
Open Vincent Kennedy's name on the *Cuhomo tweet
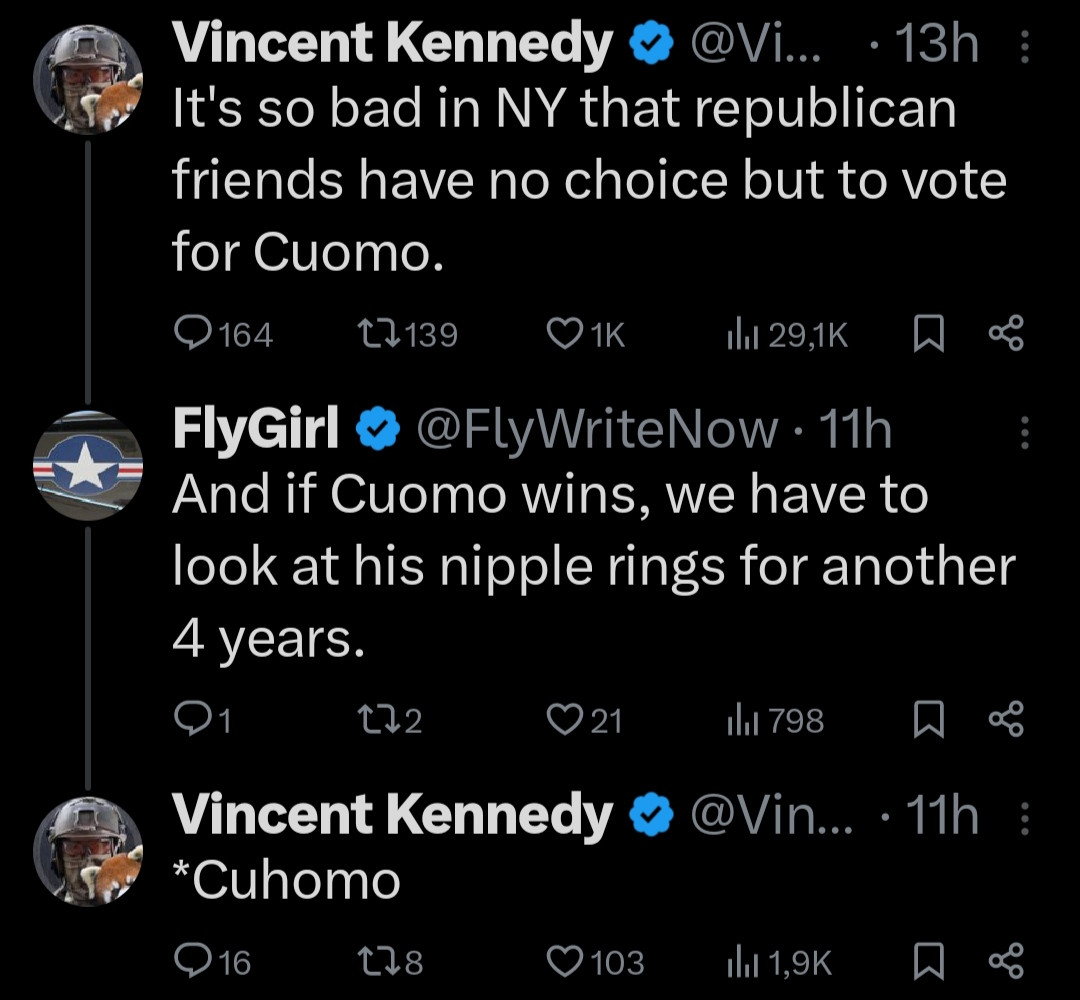[392, 816]
